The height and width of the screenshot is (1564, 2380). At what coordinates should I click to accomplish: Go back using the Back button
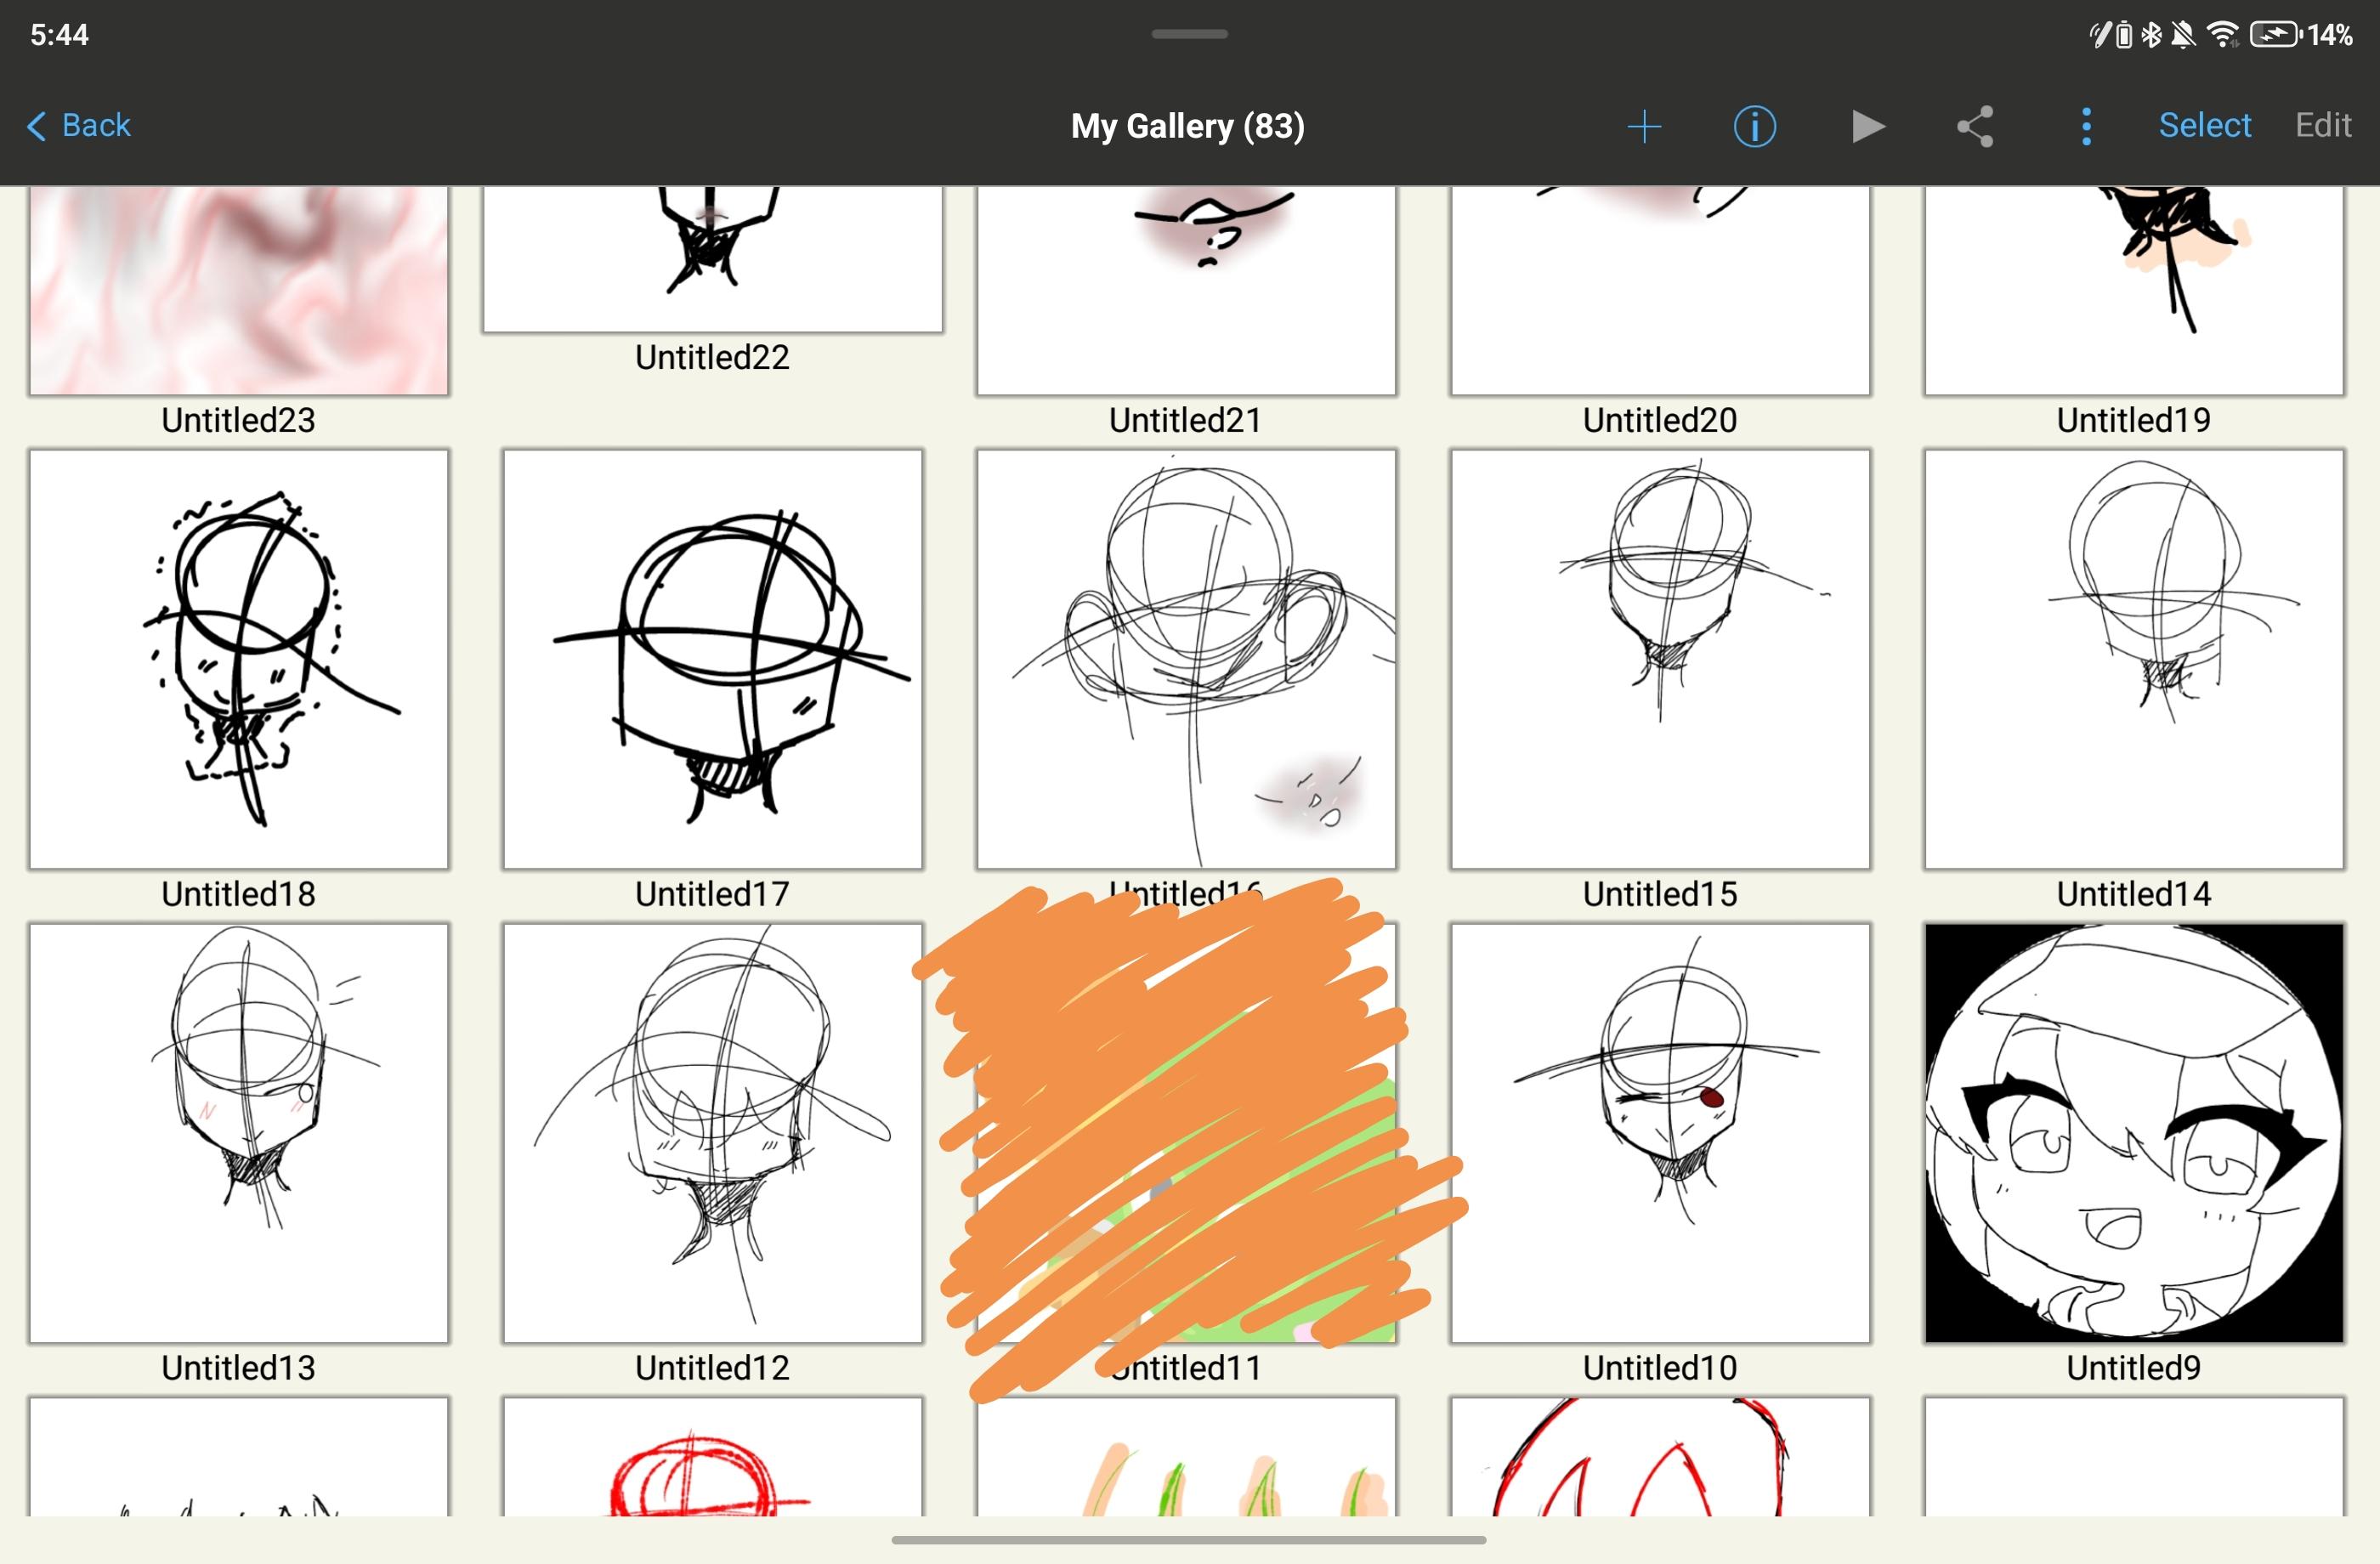(79, 126)
